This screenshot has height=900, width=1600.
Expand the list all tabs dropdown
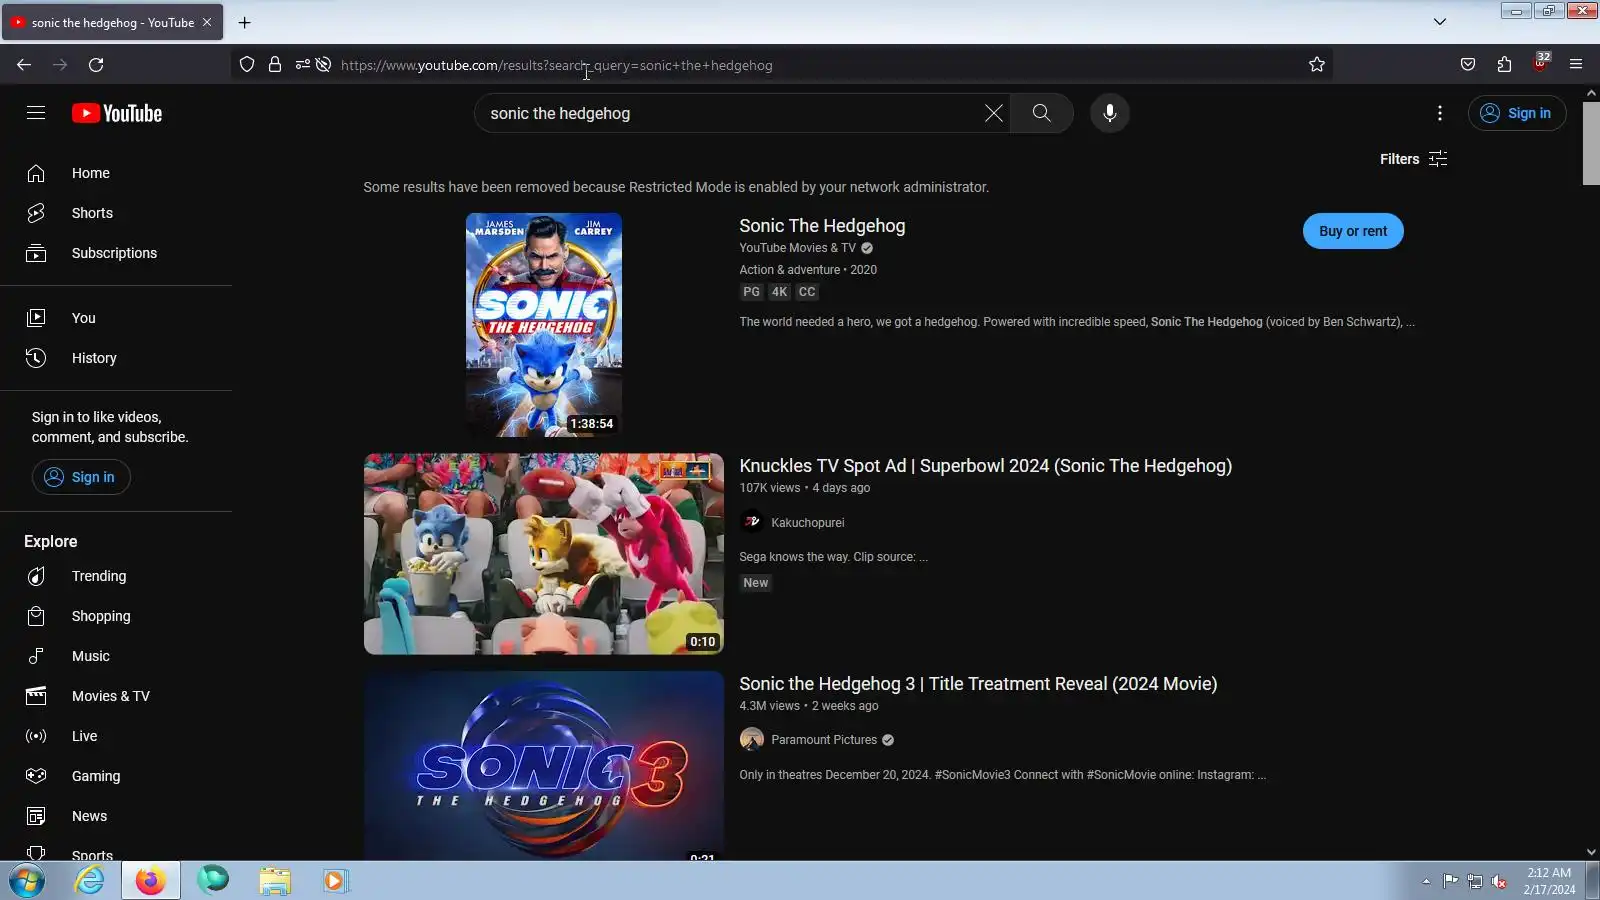[x=1440, y=22]
